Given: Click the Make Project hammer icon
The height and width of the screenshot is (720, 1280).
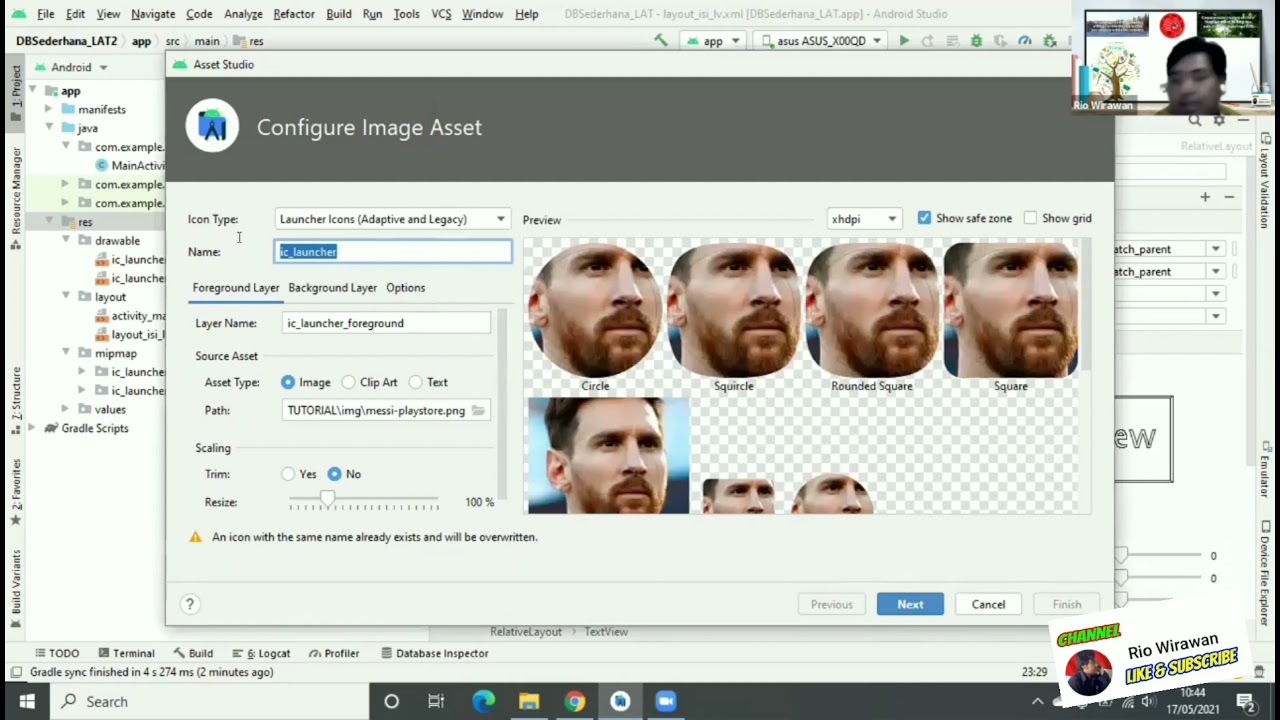Looking at the screenshot, I should point(660,41).
